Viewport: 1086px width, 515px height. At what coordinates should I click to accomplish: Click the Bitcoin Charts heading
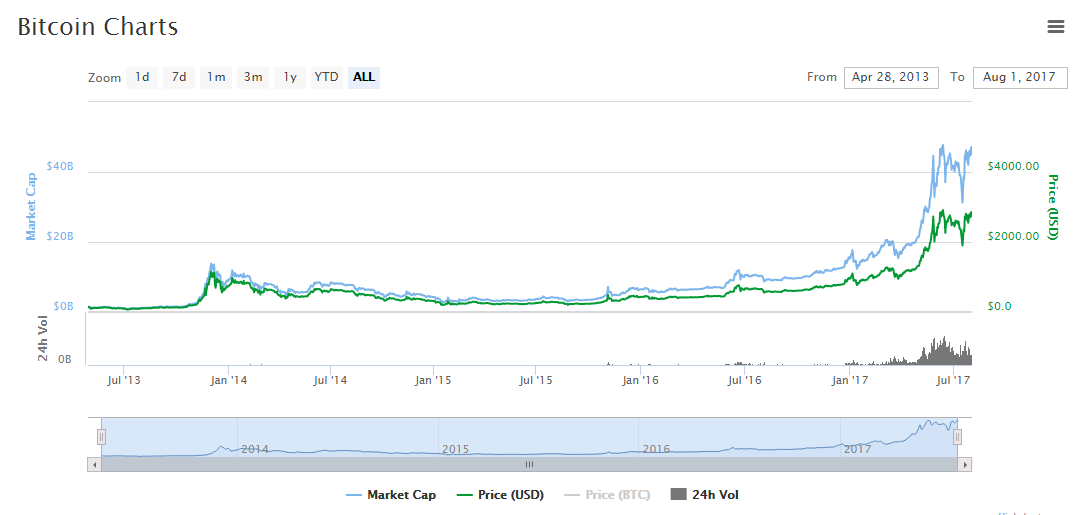click(x=98, y=27)
